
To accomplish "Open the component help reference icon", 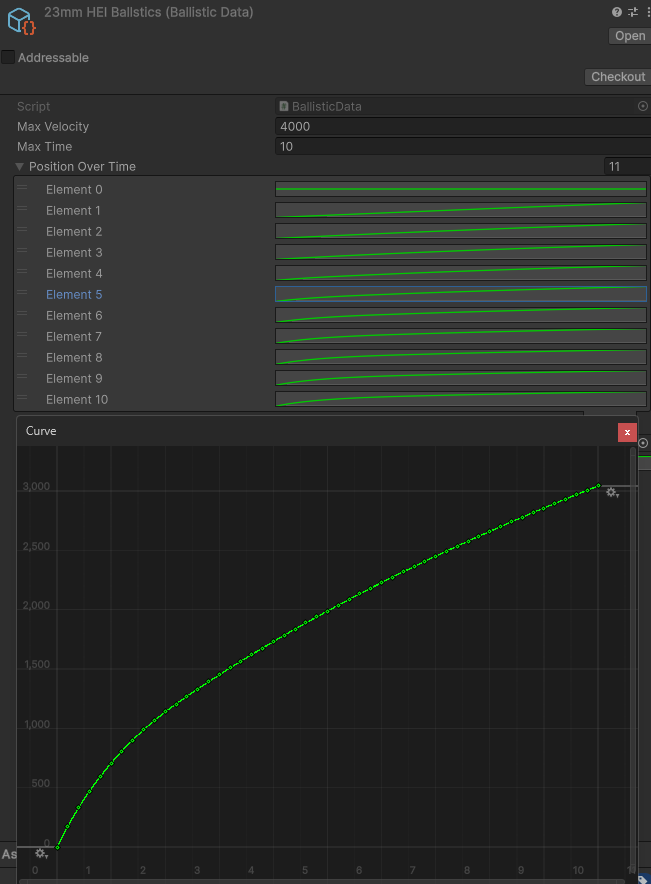I will coord(617,12).
